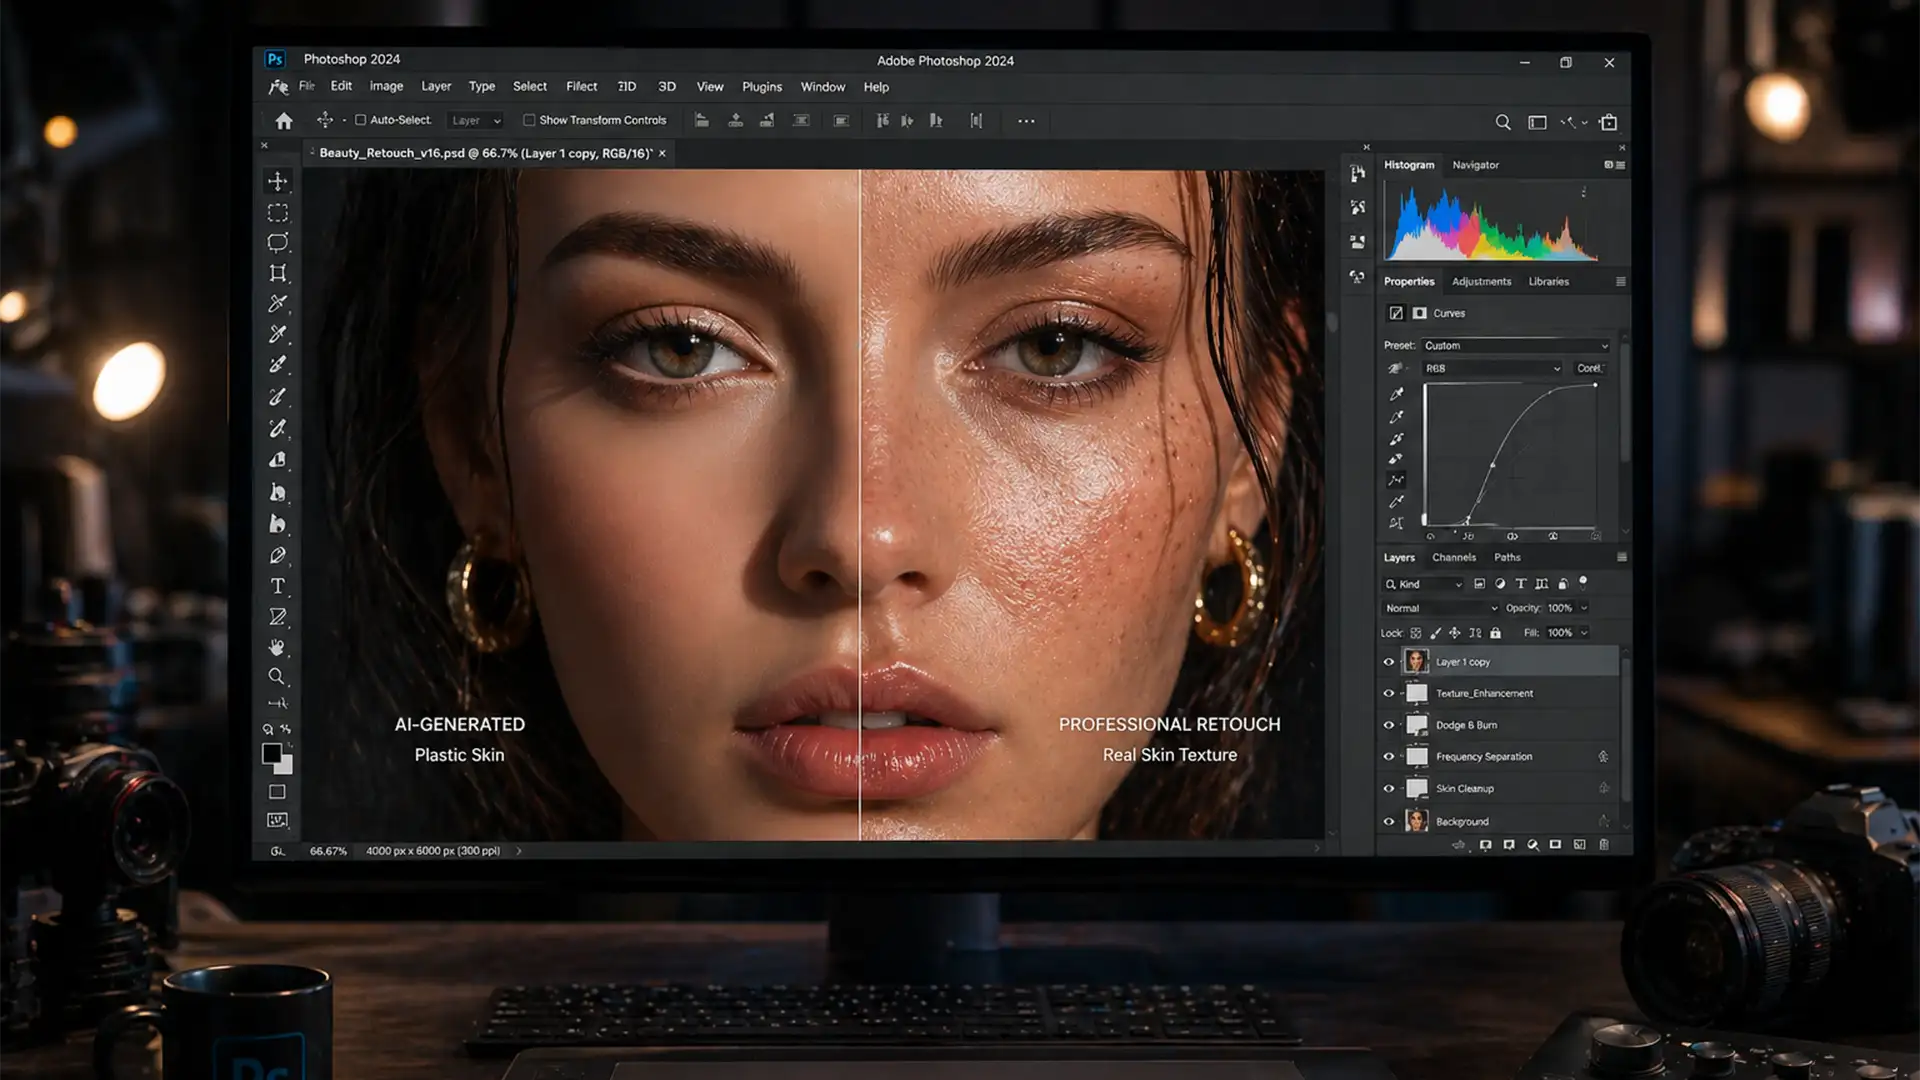Hide the Dodge & Burn layer
Viewport: 1920px width, 1080px height.
(x=1388, y=725)
